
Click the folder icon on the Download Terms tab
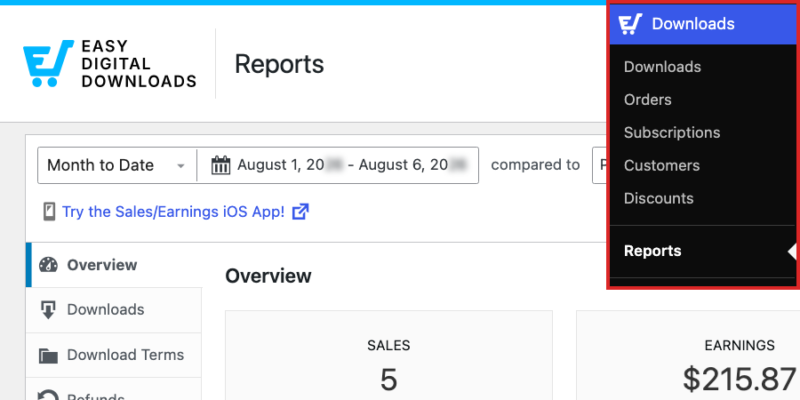pyautogui.click(x=48, y=355)
